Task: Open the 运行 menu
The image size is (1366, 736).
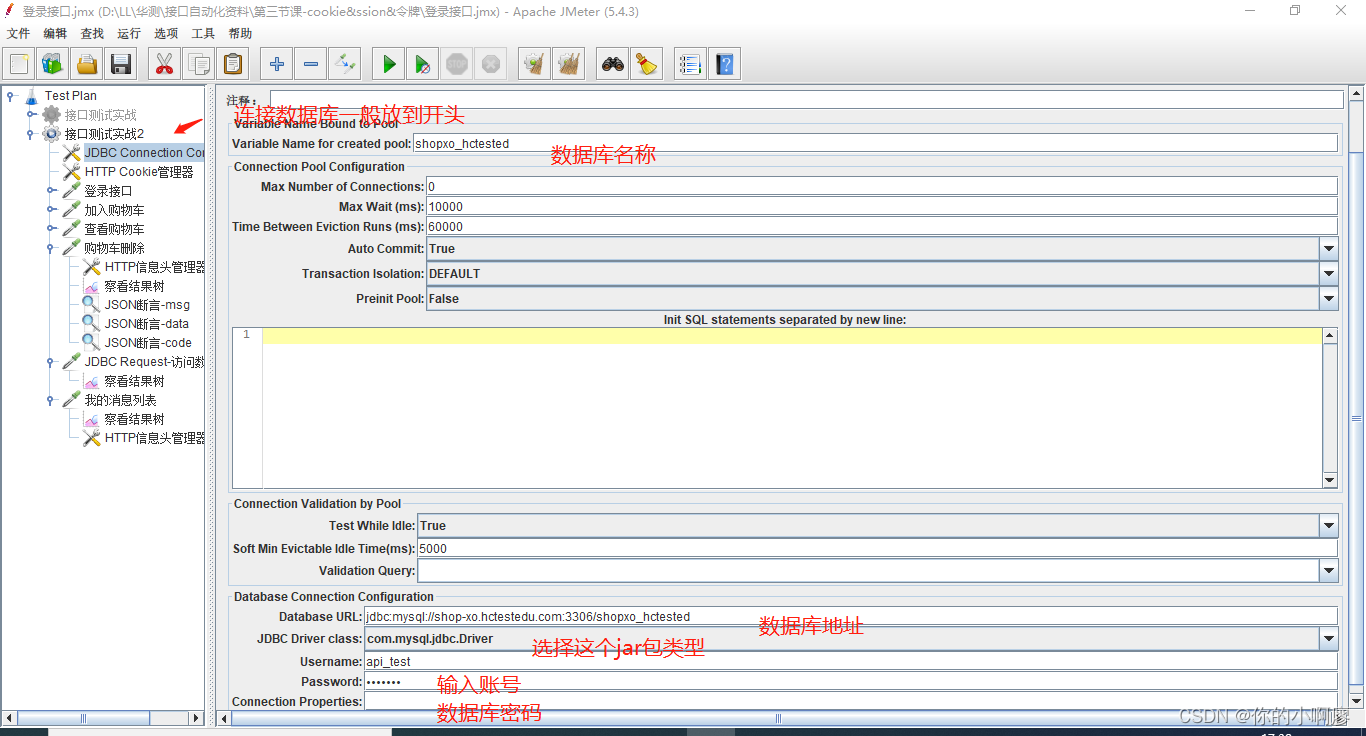Action: (129, 34)
